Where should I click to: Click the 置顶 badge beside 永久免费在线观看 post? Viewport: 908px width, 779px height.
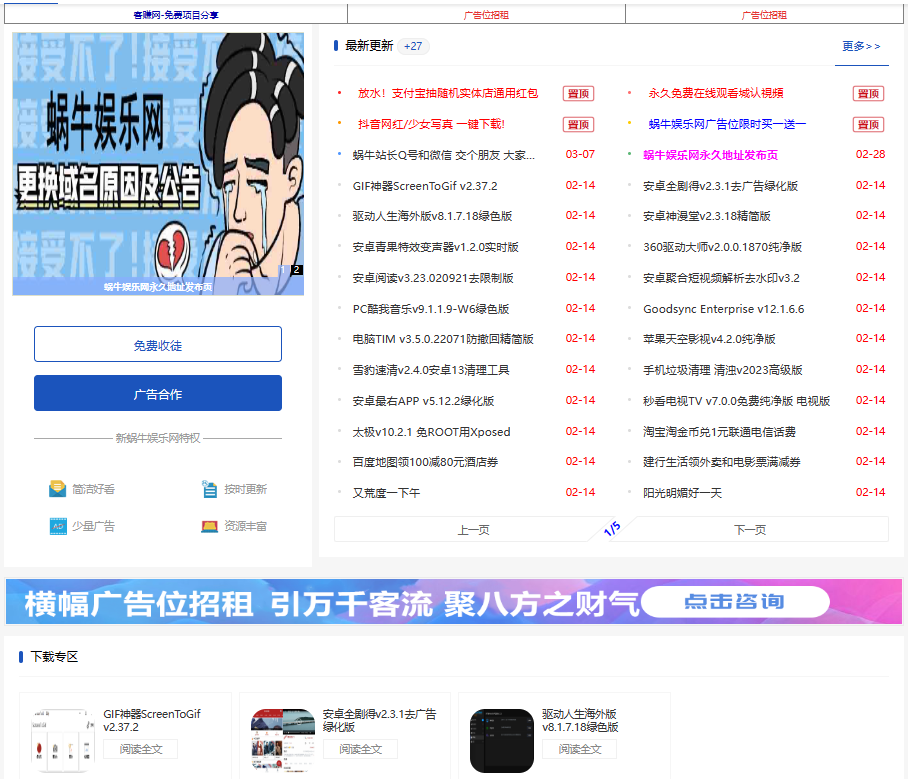(868, 93)
